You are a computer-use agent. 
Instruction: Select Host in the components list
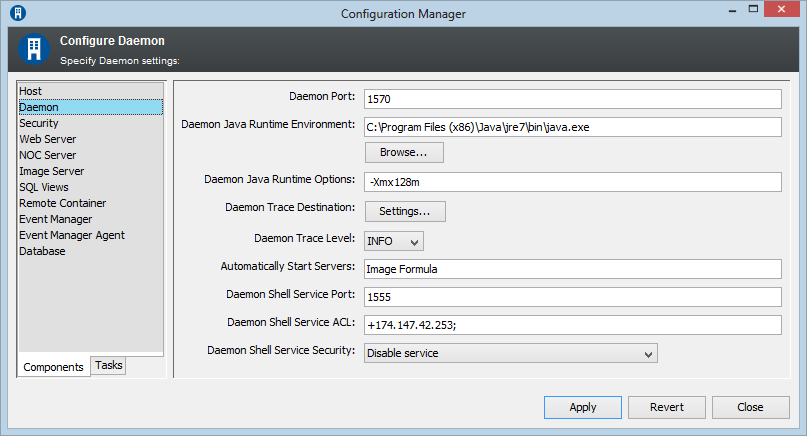[91, 91]
